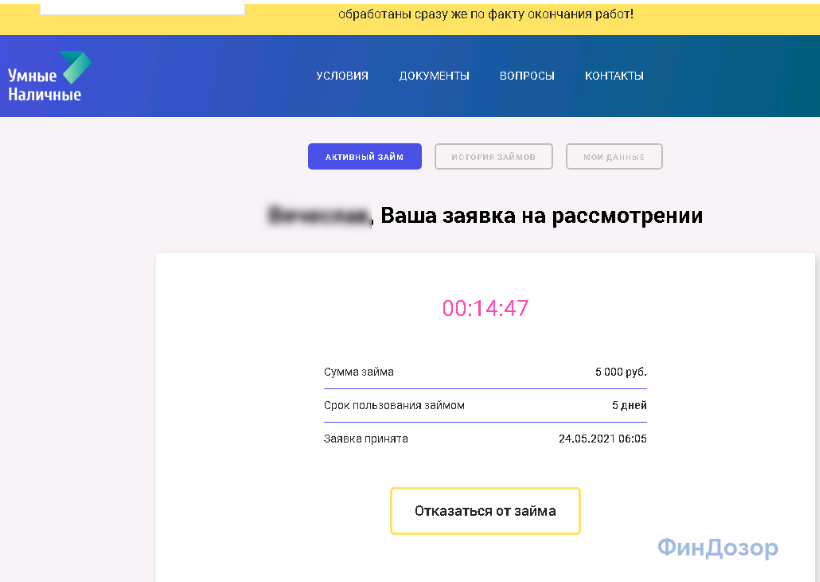
Task: Navigate to КОНТАКТЫ
Action: (614, 76)
